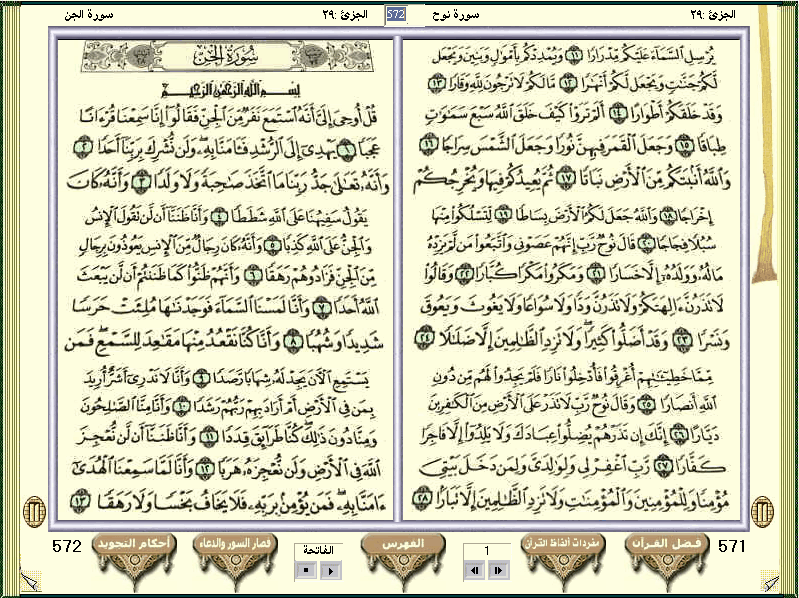Click page number 572 at the bottom left
This screenshot has height=598, width=799.
(67, 546)
